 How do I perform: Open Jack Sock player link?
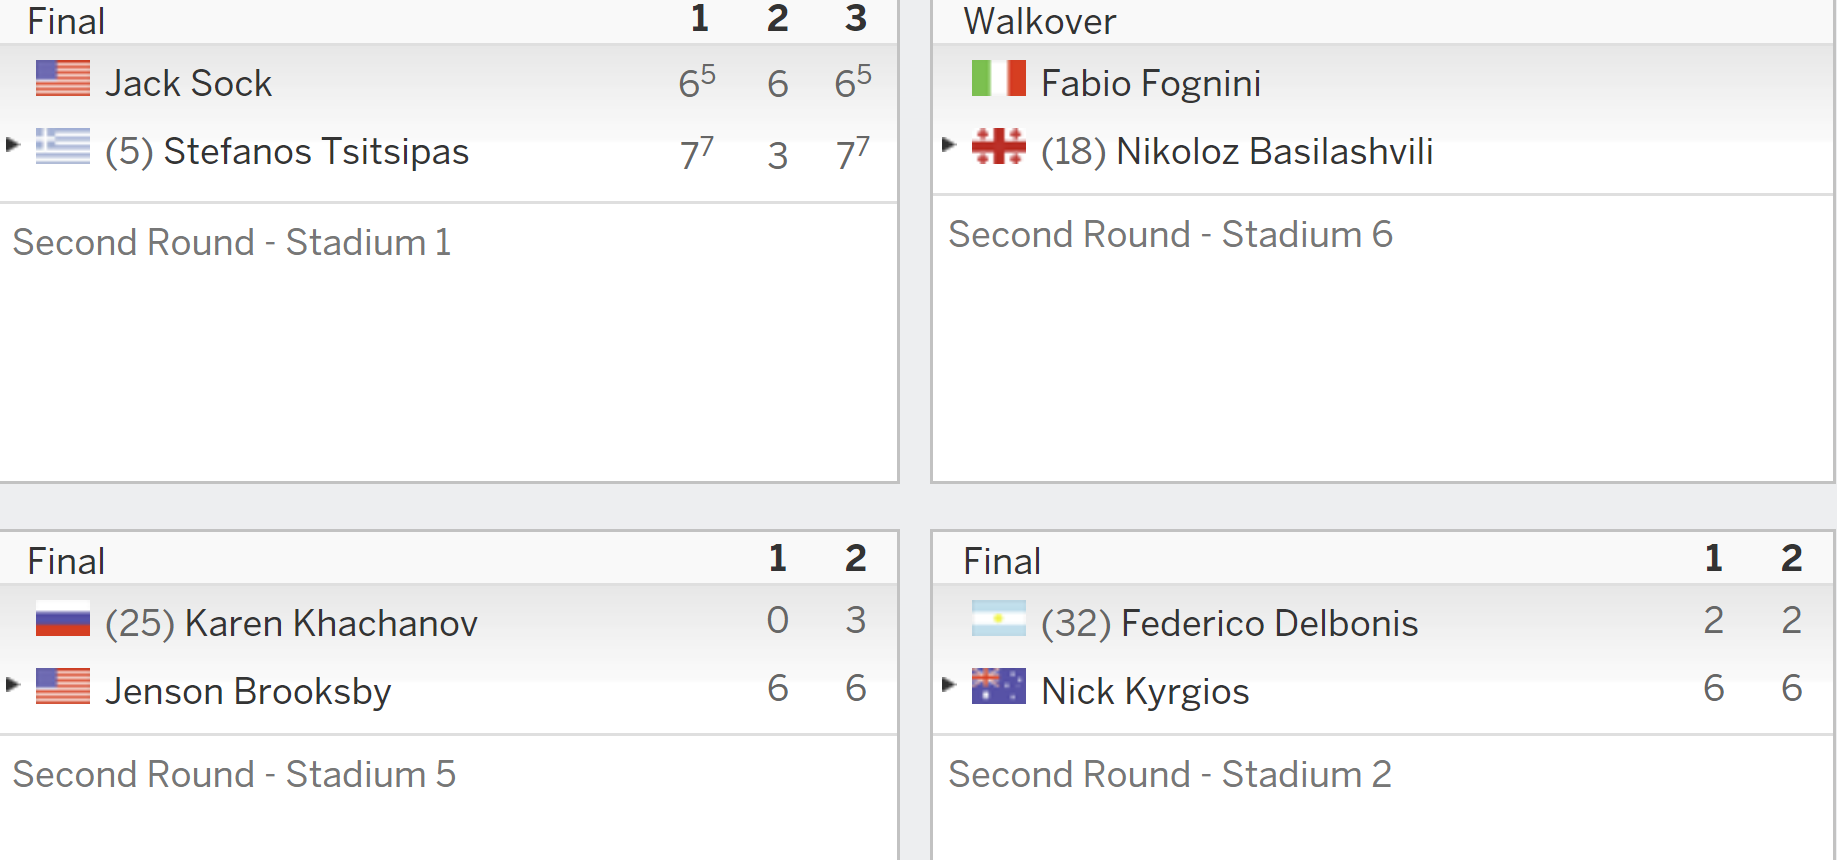(189, 83)
